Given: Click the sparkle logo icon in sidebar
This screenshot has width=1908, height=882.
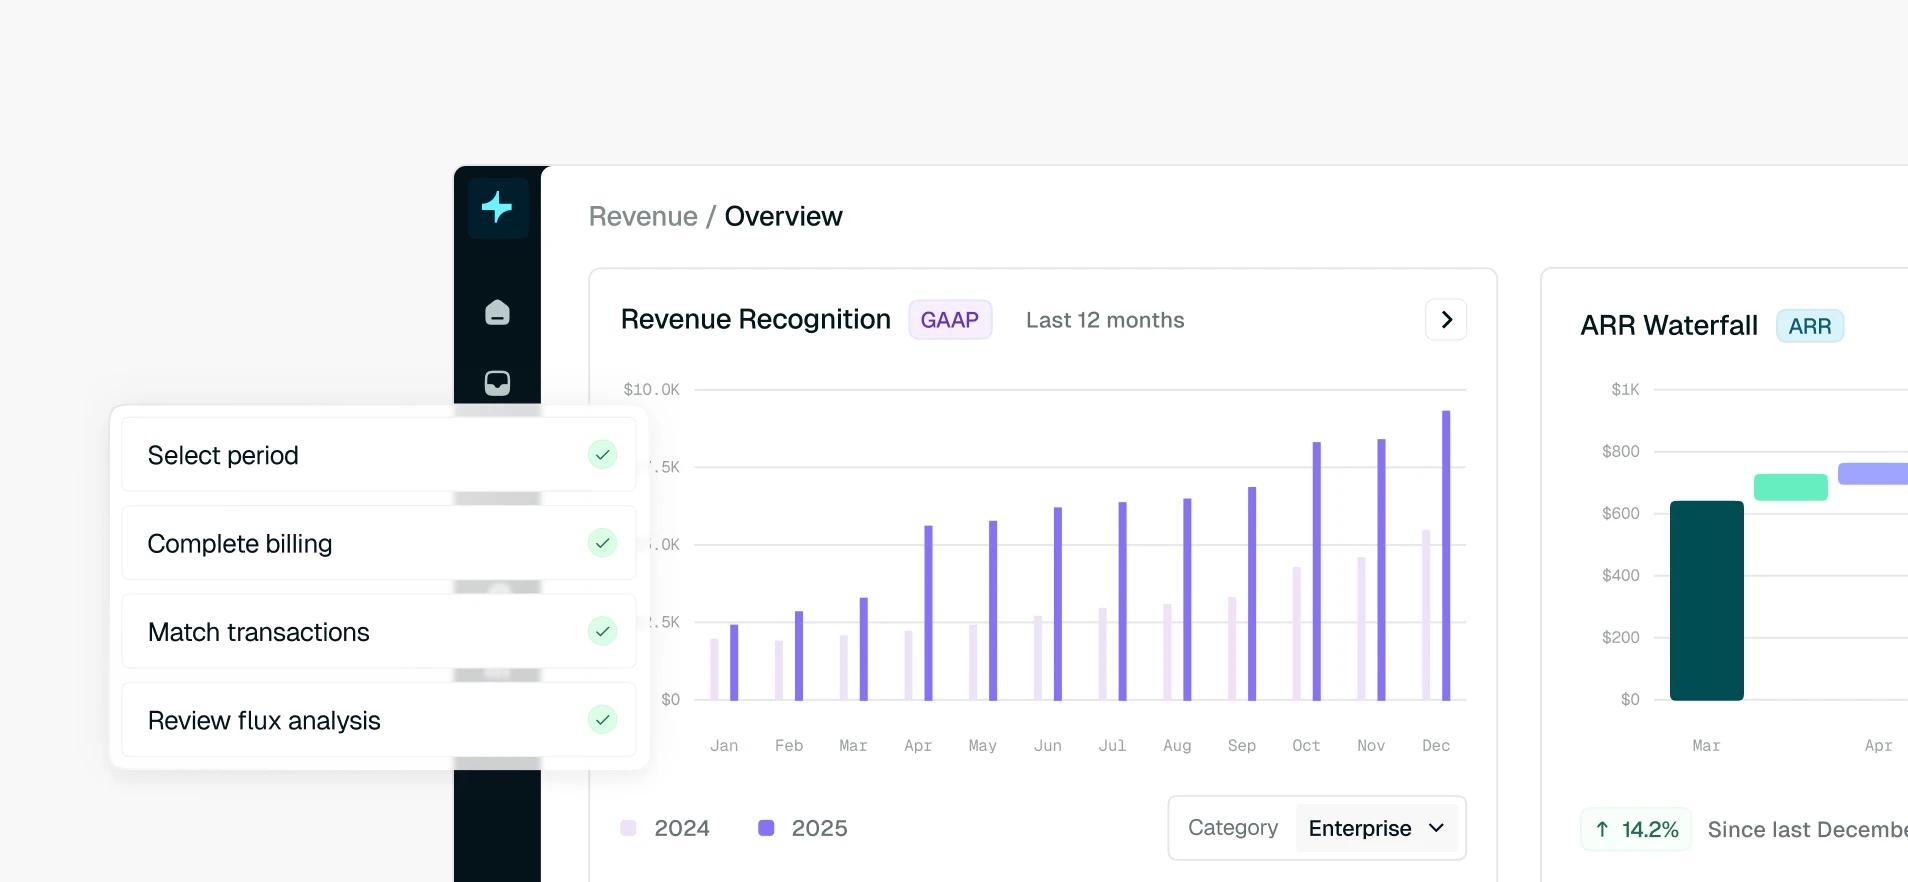Looking at the screenshot, I should pos(497,208).
